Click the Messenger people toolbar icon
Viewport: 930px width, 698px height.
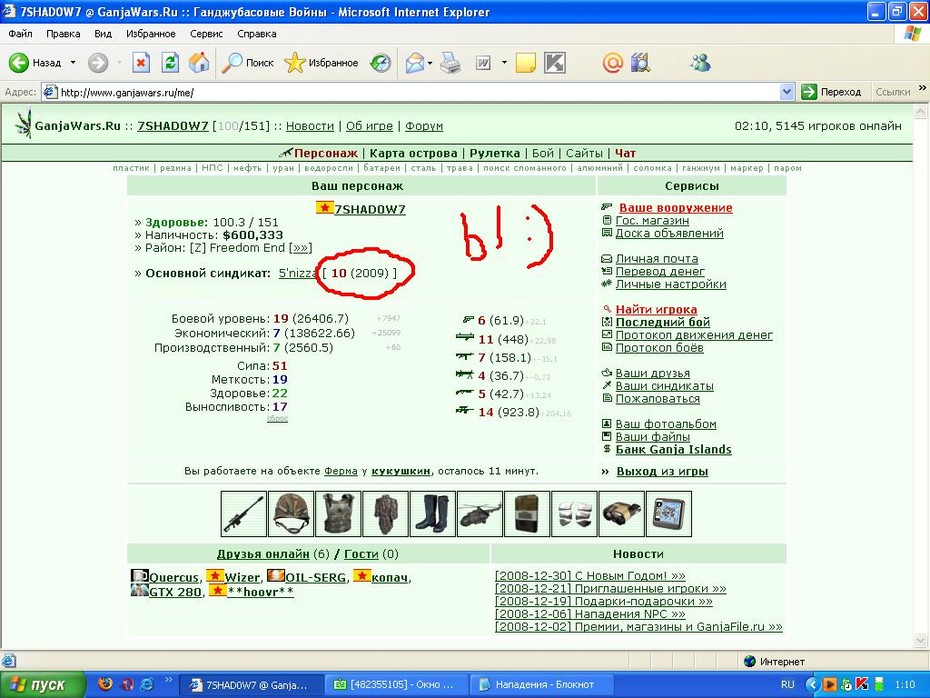(700, 62)
